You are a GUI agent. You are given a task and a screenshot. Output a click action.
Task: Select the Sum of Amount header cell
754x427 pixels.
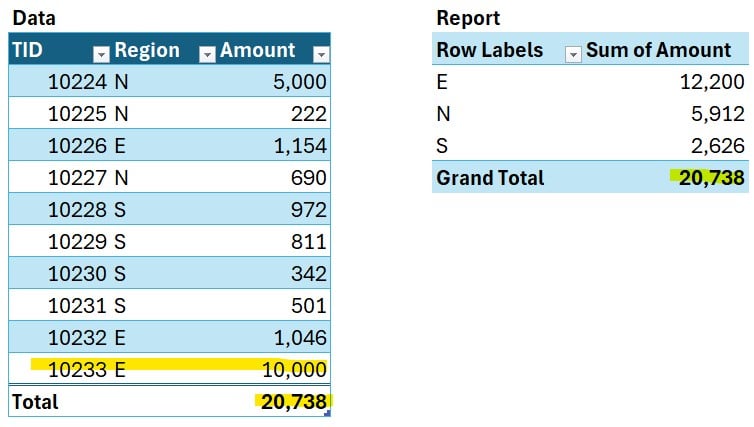click(658, 50)
